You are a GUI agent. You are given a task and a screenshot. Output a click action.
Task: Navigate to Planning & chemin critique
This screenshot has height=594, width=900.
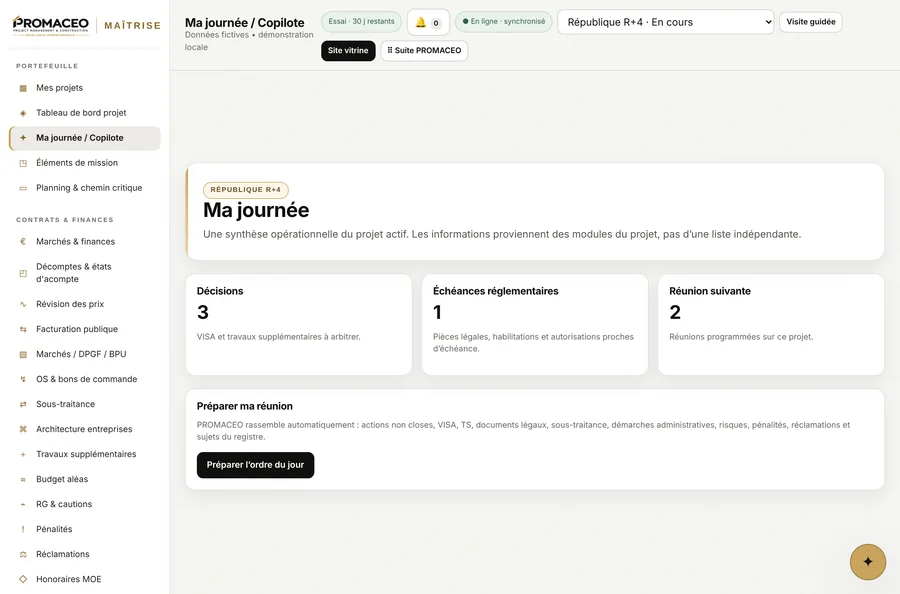pos(85,188)
